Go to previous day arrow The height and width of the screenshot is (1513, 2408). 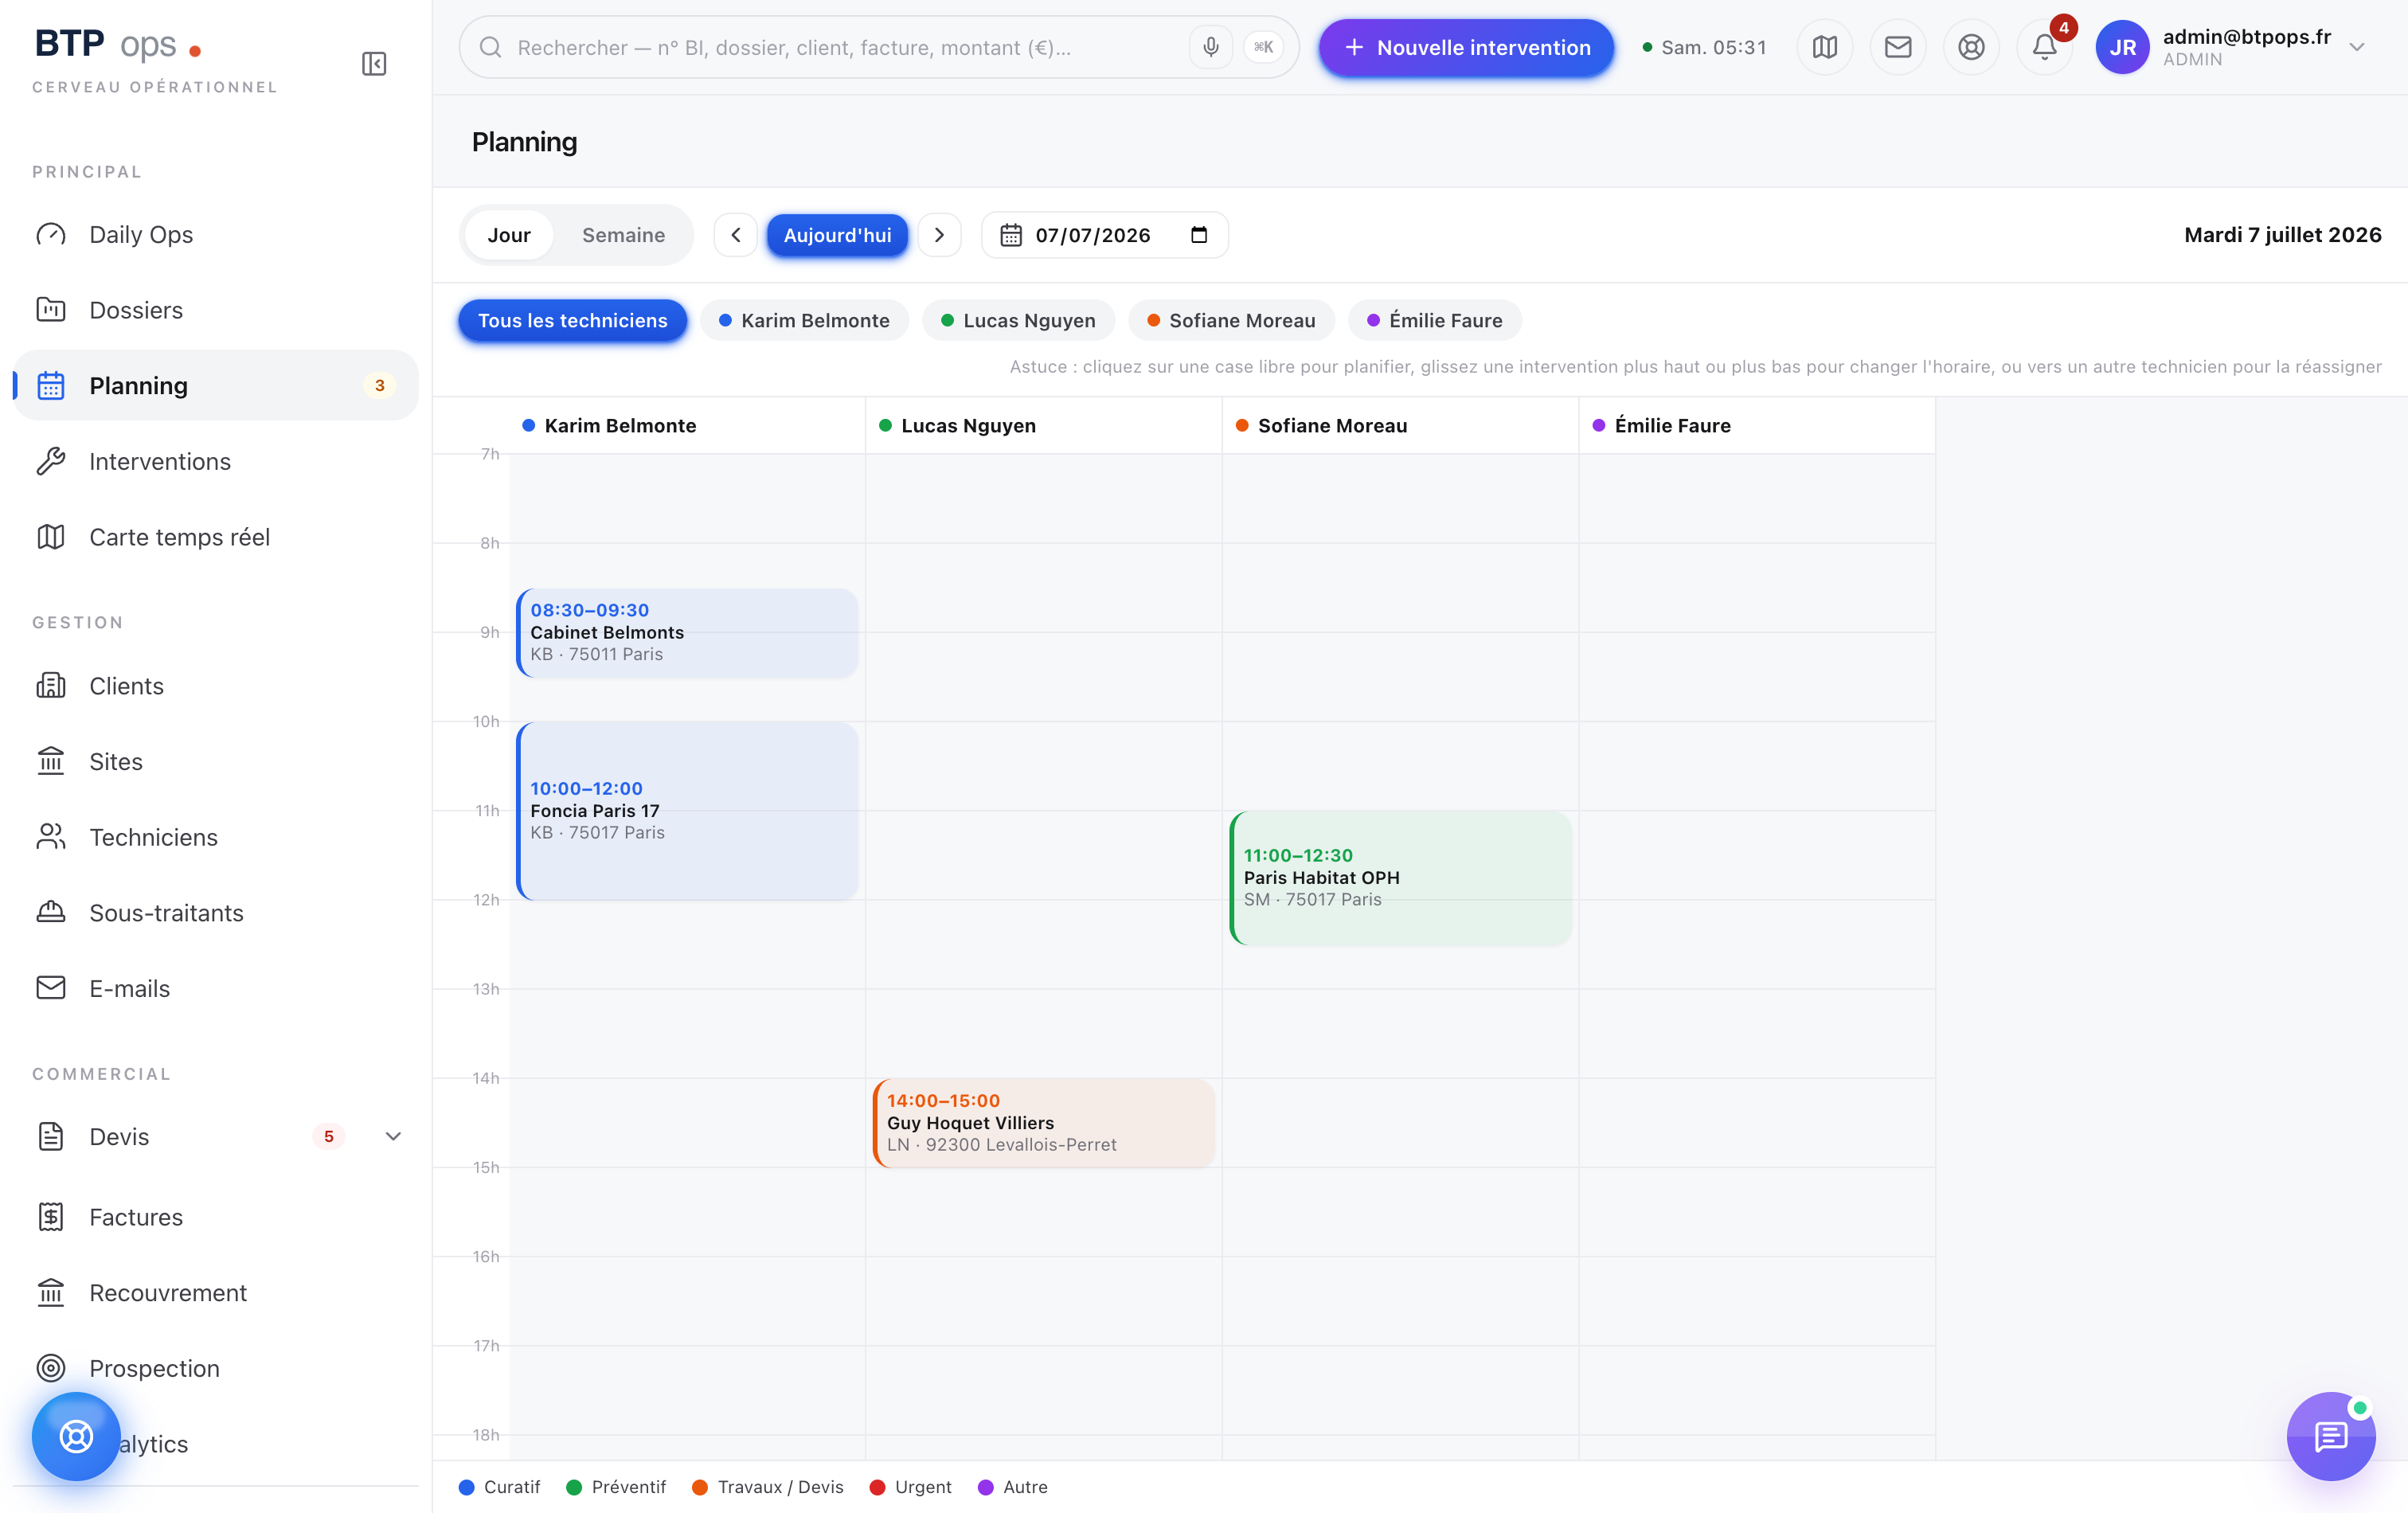coord(736,235)
